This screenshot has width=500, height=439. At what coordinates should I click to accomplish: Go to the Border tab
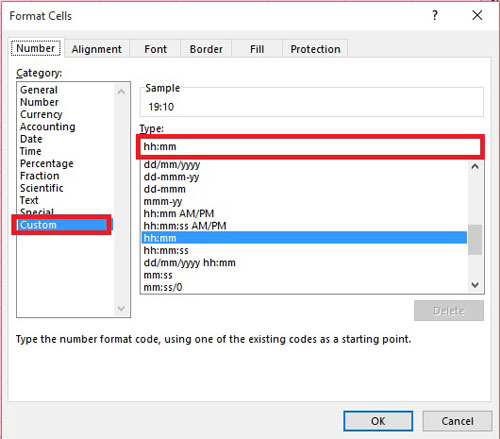tap(206, 49)
